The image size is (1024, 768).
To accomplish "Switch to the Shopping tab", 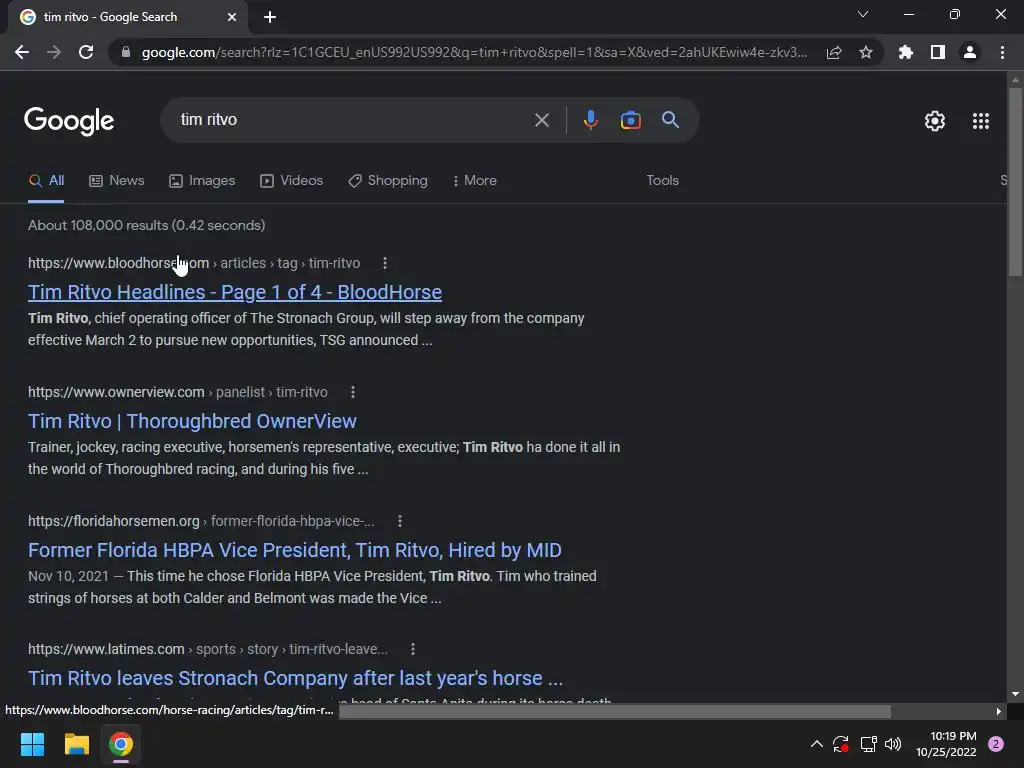I will click(x=388, y=181).
